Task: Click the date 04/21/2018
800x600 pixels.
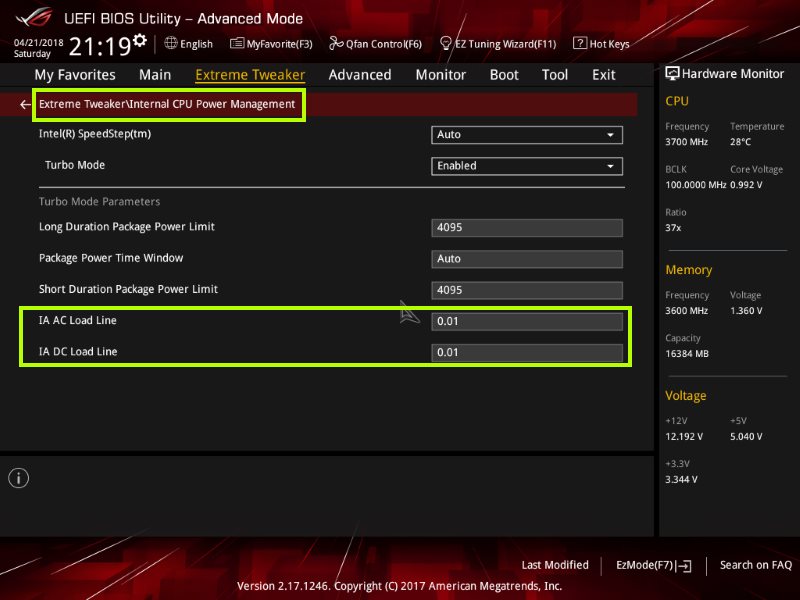Action: [38, 43]
